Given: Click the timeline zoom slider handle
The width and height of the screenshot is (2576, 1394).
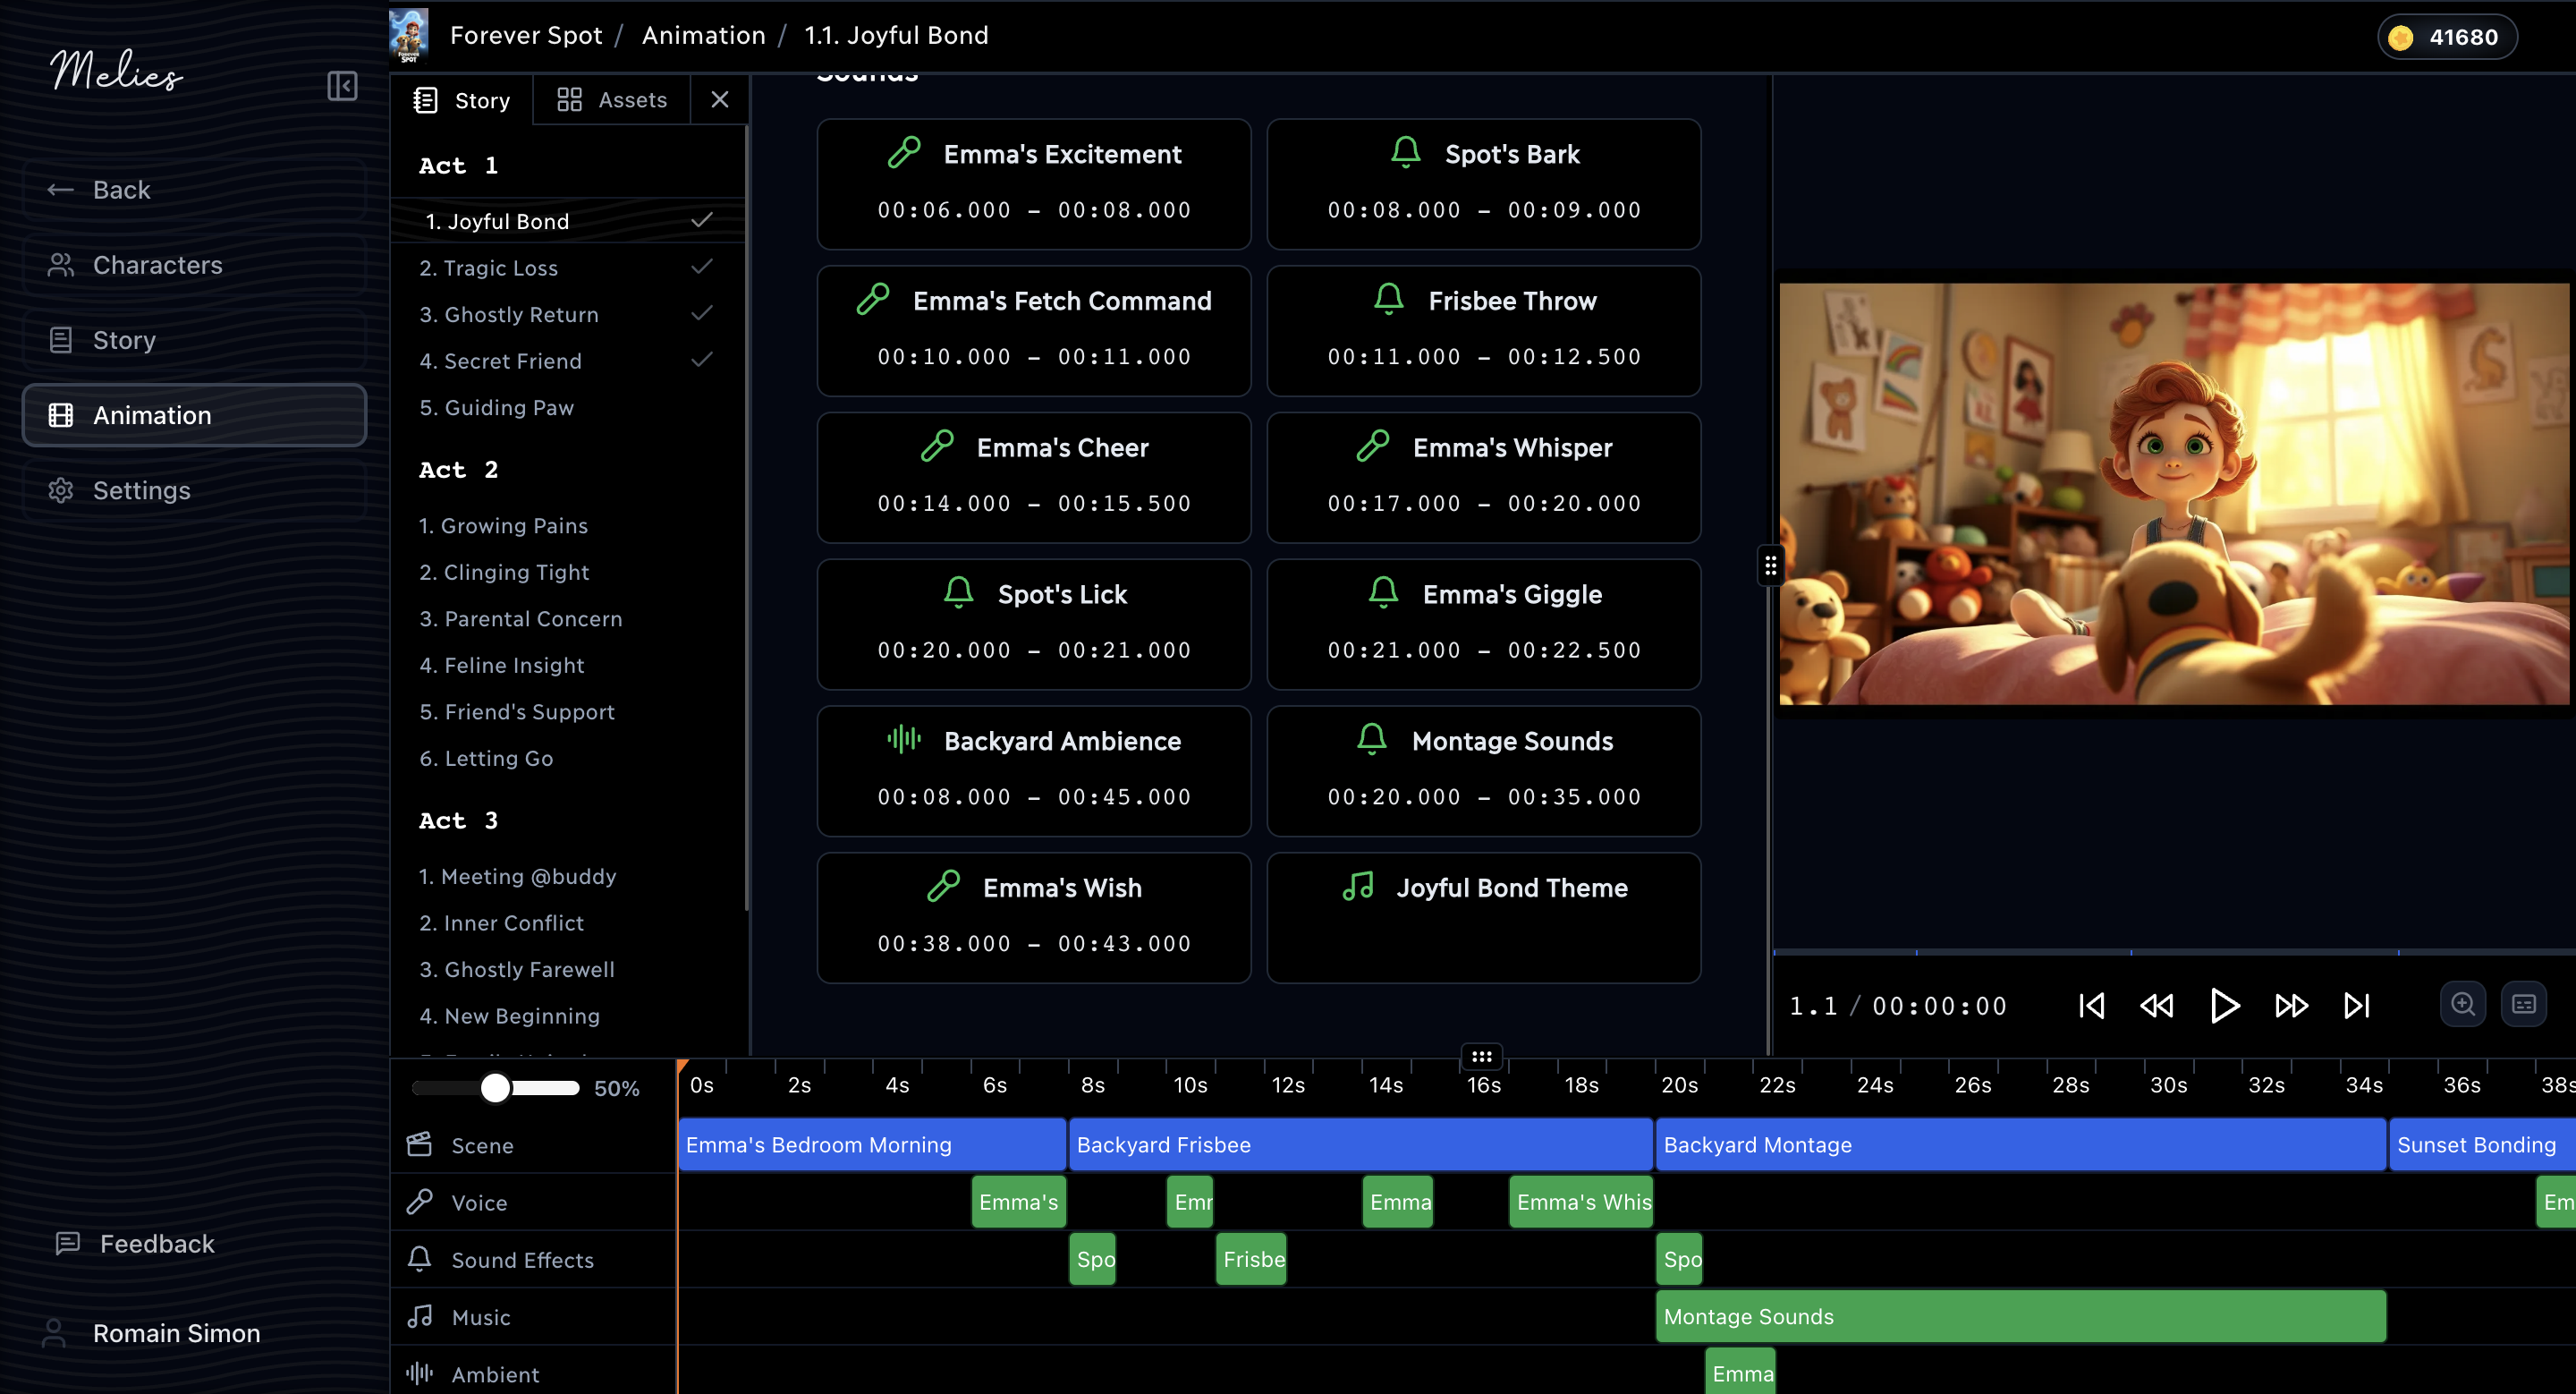Looking at the screenshot, I should point(496,1088).
